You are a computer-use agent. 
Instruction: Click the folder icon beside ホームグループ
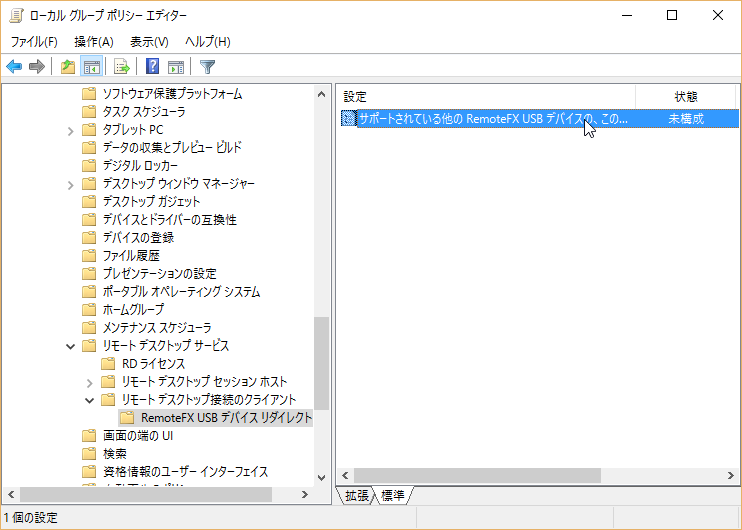click(x=89, y=309)
